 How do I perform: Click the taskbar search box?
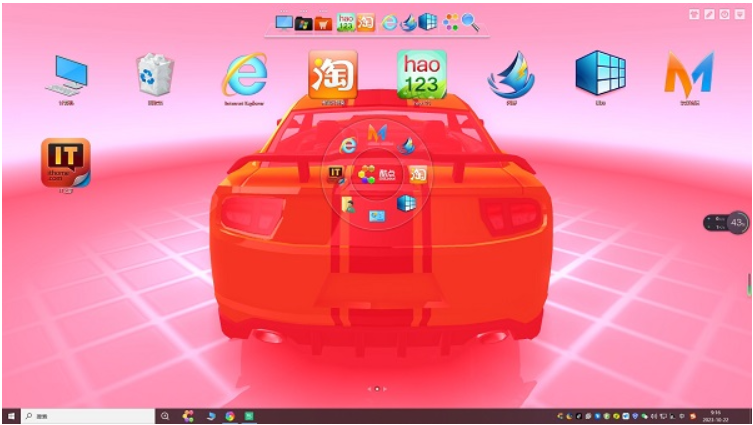click(x=88, y=416)
